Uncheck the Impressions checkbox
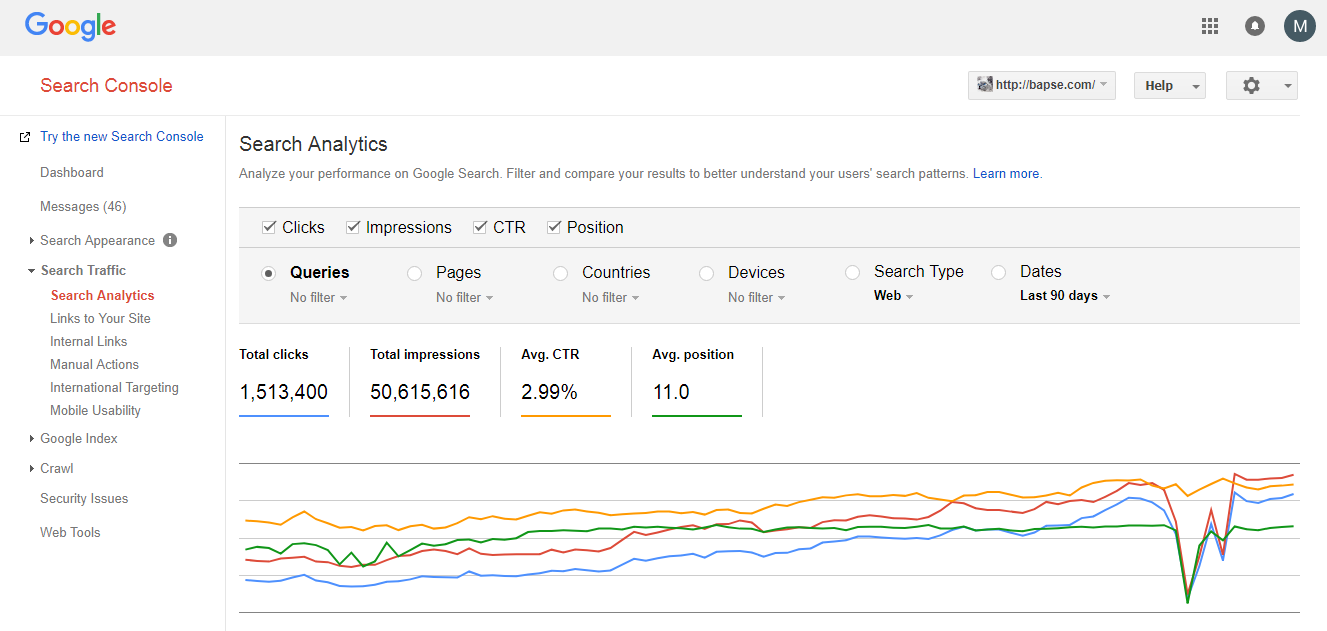This screenshot has height=631, width=1327. tap(353, 227)
